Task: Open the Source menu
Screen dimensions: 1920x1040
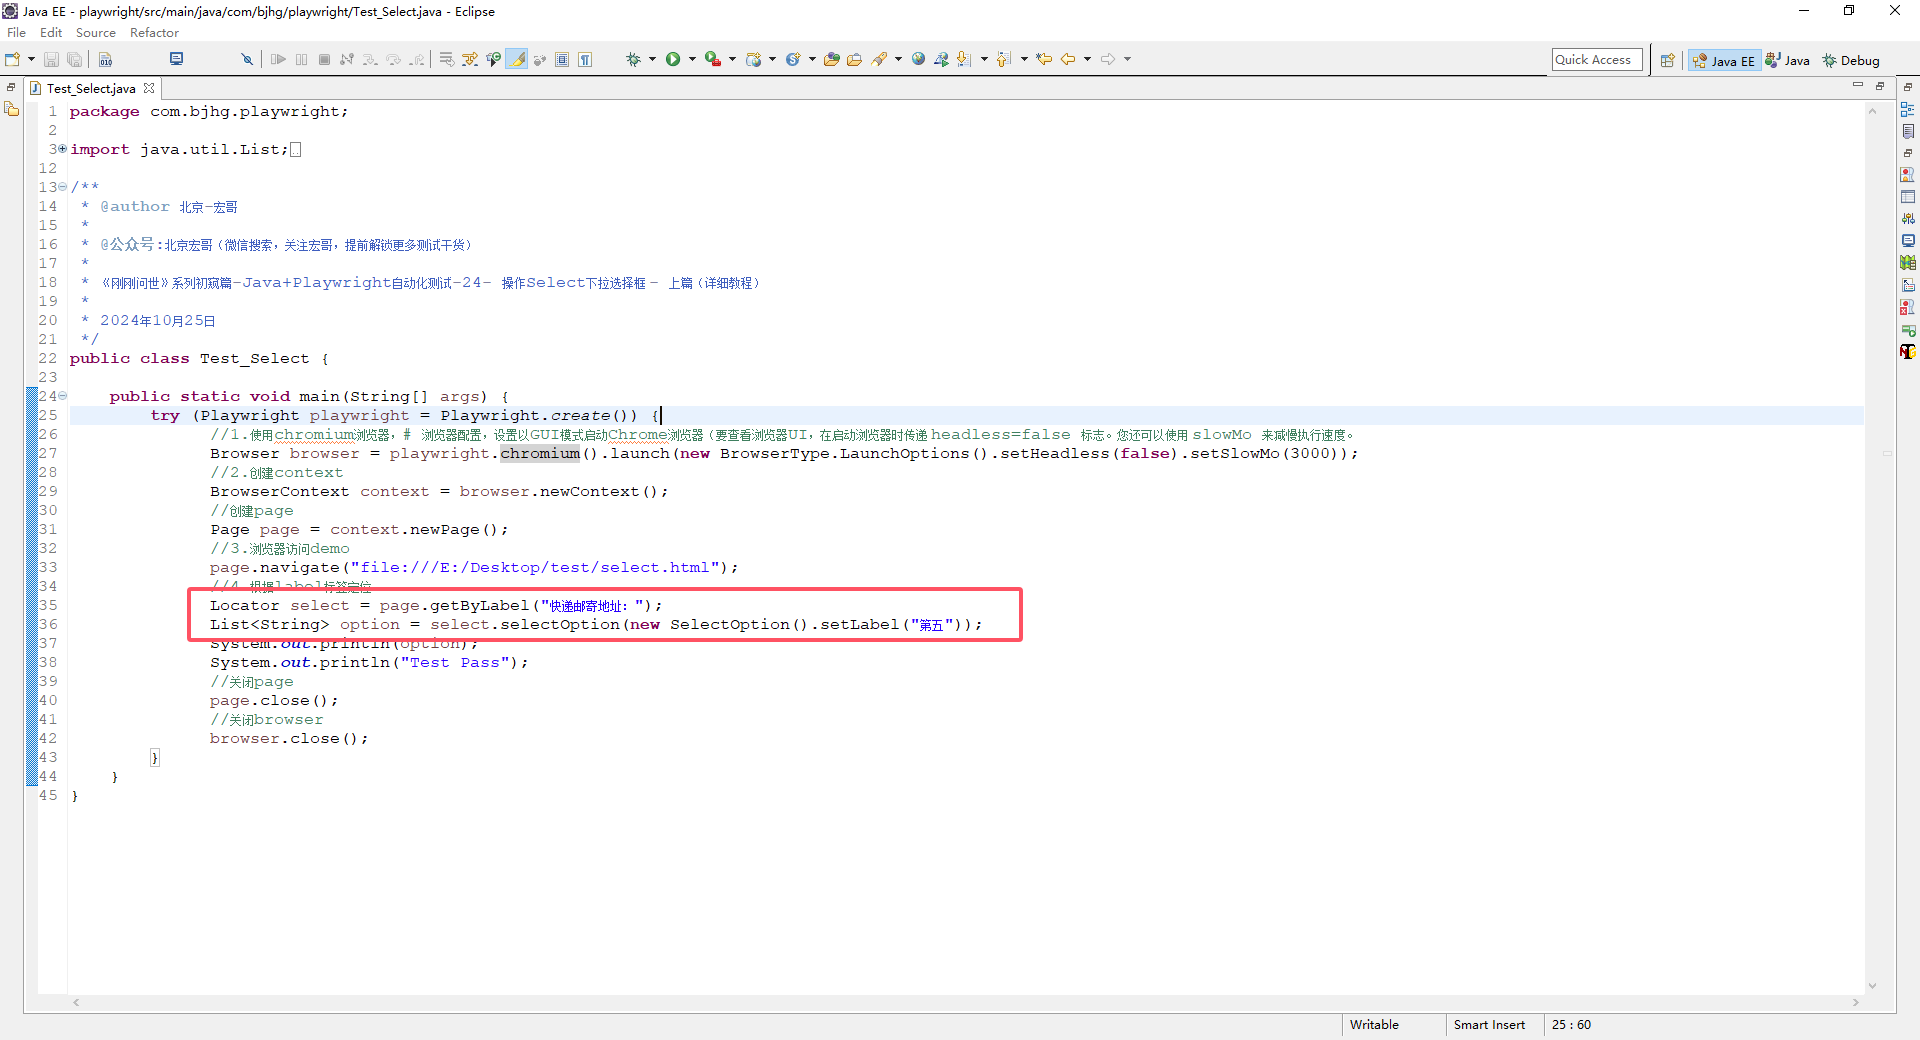Action: point(96,33)
